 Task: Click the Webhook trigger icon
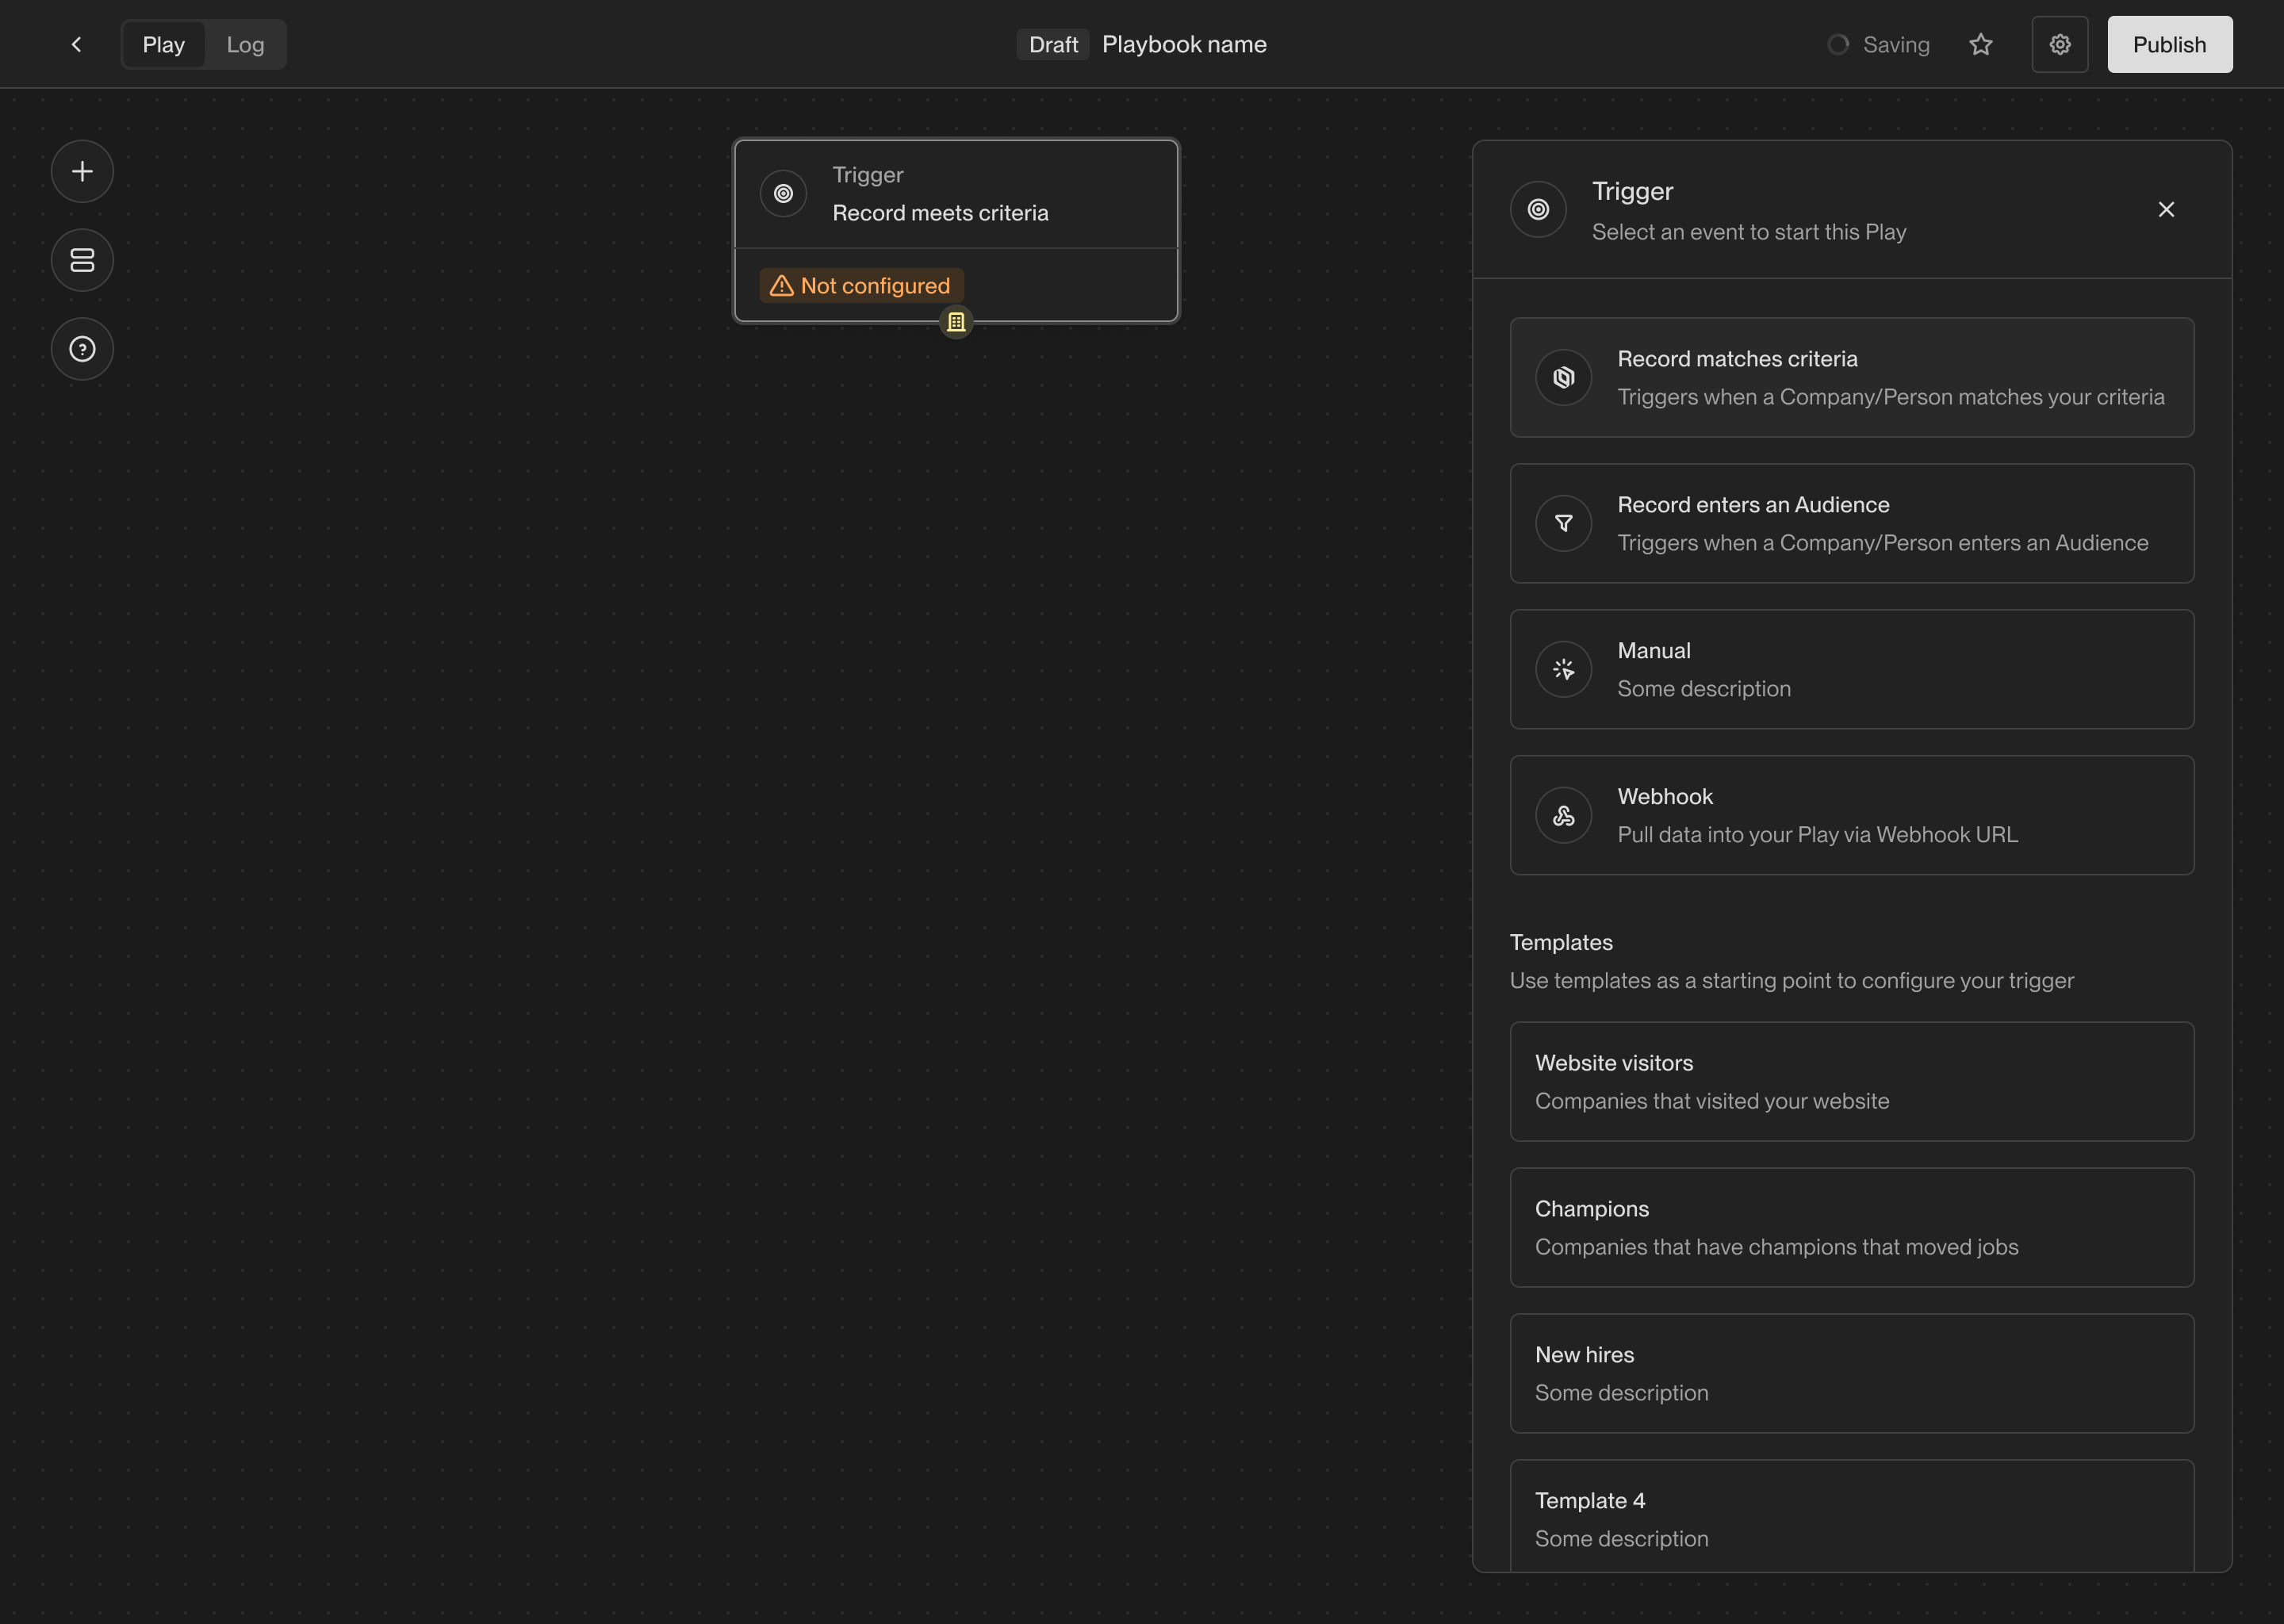(1563, 816)
